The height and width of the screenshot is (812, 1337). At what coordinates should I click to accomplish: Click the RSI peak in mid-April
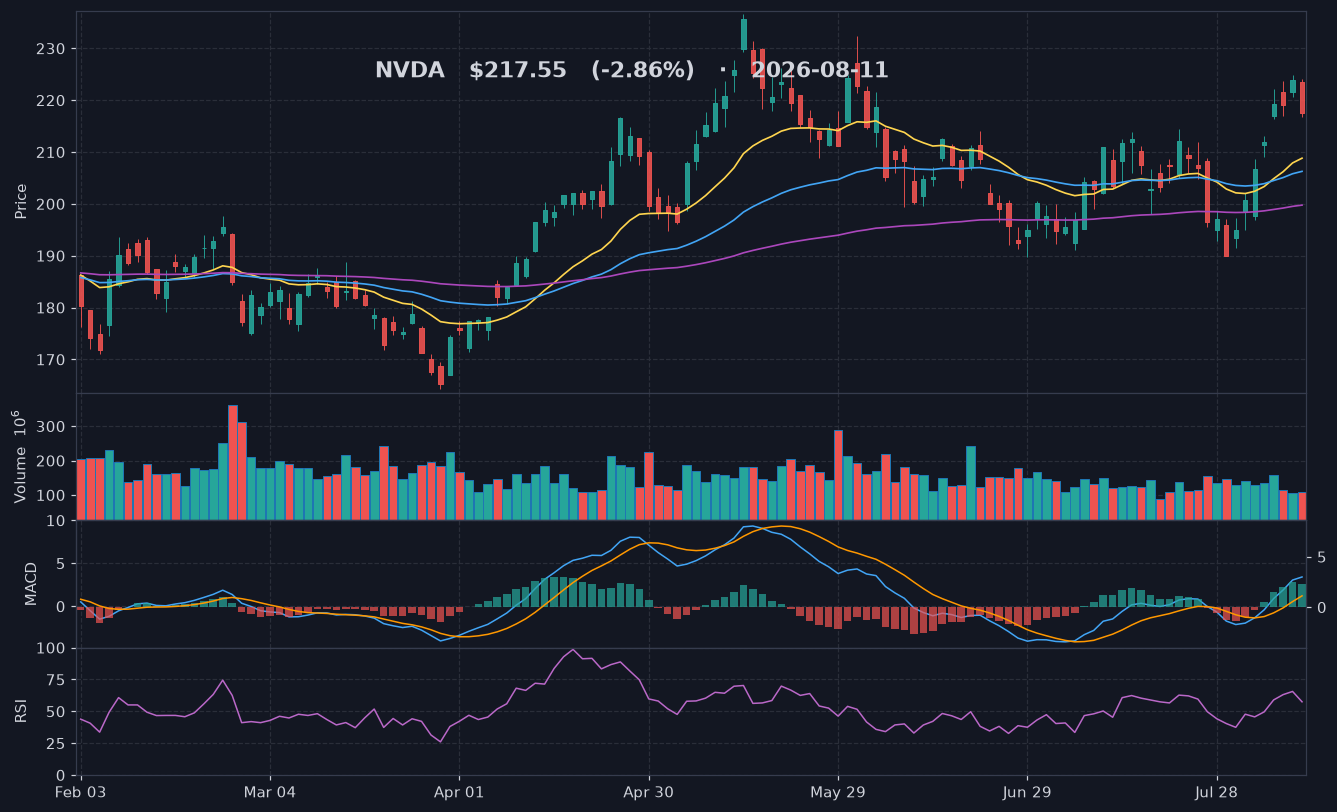pyautogui.click(x=573, y=650)
